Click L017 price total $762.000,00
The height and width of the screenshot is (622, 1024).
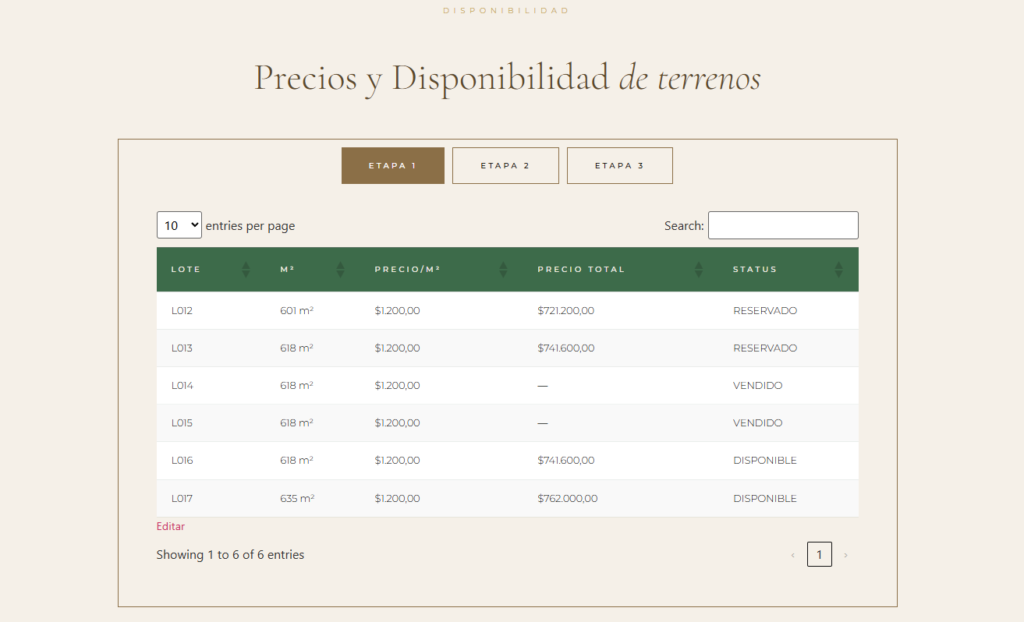(567, 498)
